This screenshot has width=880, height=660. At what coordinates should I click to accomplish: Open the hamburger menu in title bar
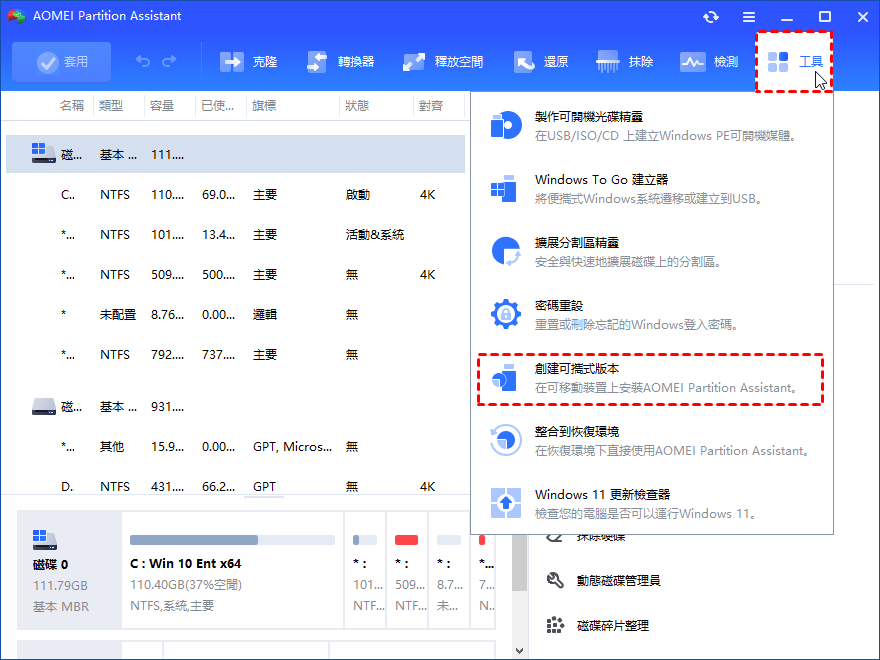pos(749,17)
